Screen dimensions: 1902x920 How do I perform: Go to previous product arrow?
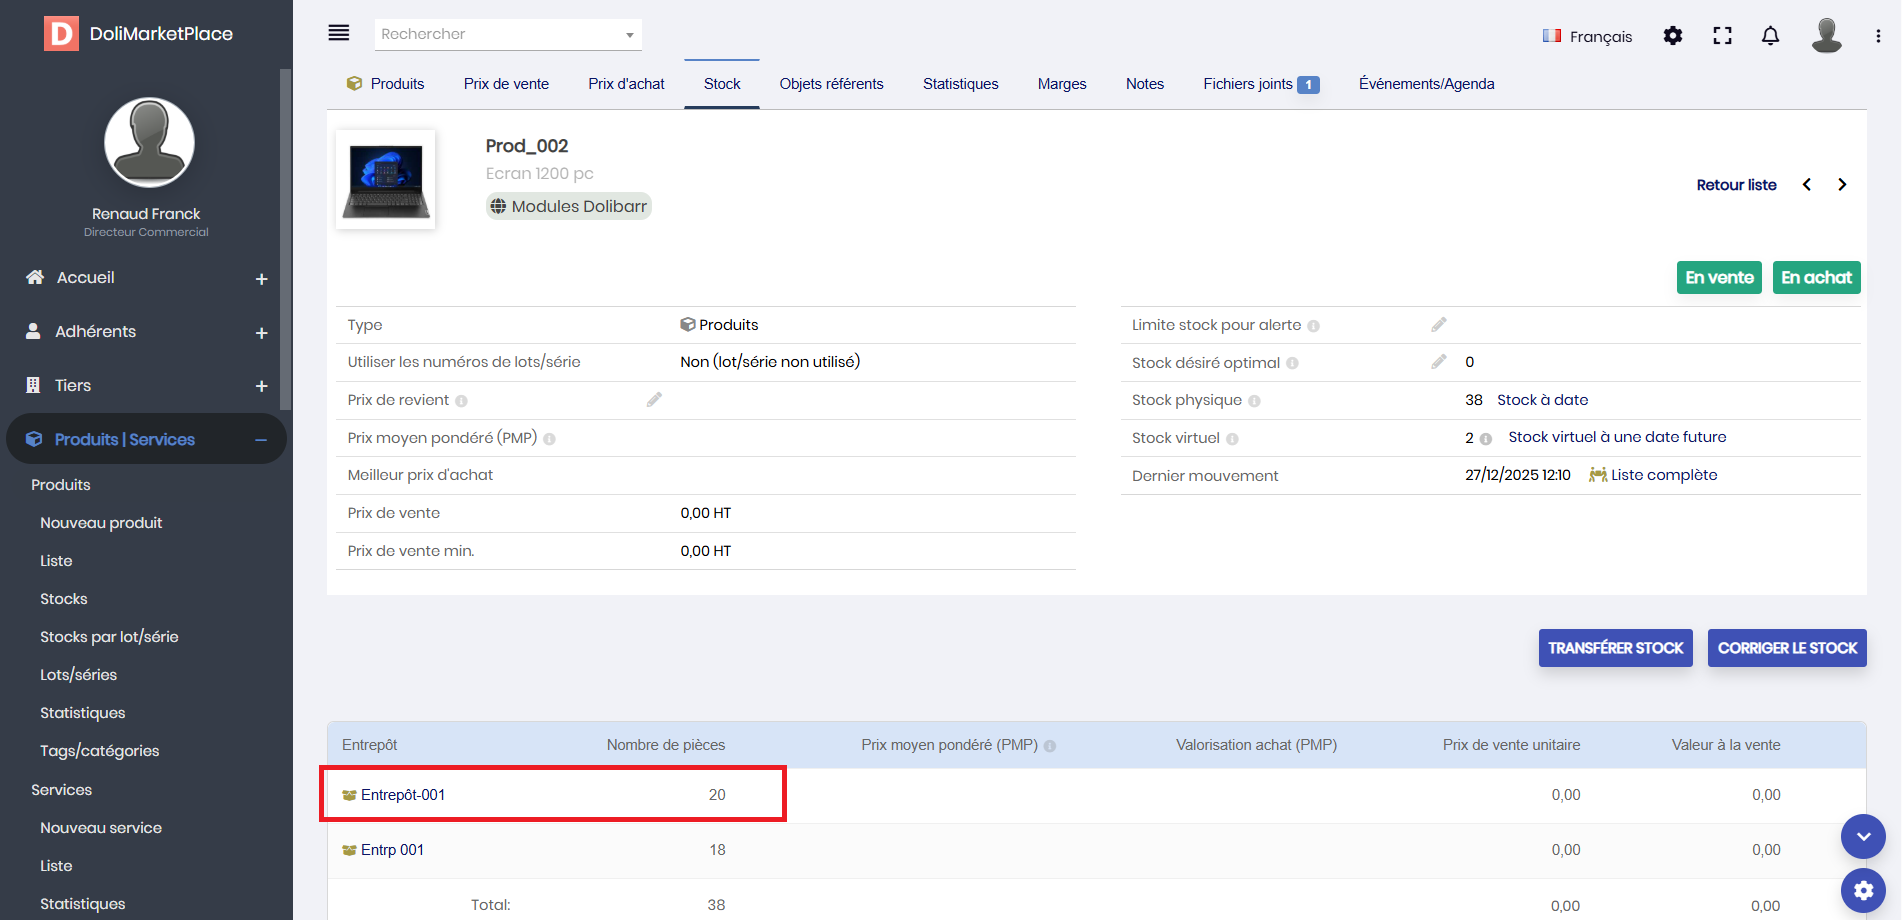coord(1807,185)
